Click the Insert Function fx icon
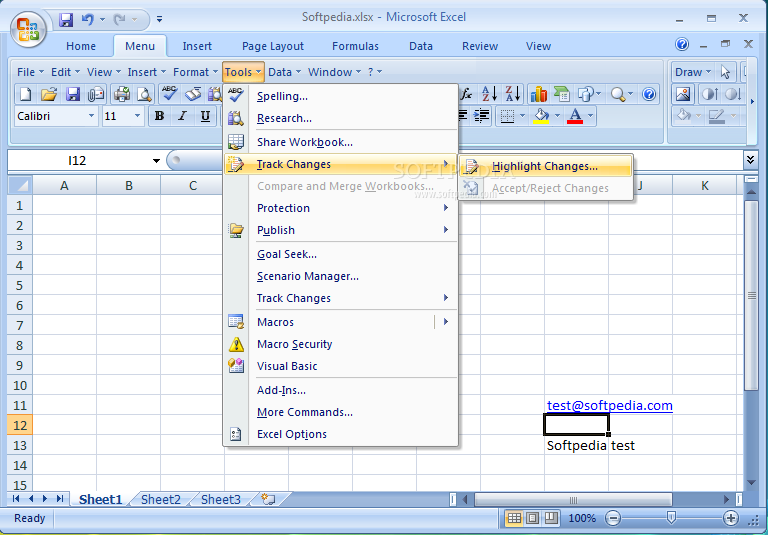Image resolution: width=768 pixels, height=535 pixels. pyautogui.click(x=467, y=94)
